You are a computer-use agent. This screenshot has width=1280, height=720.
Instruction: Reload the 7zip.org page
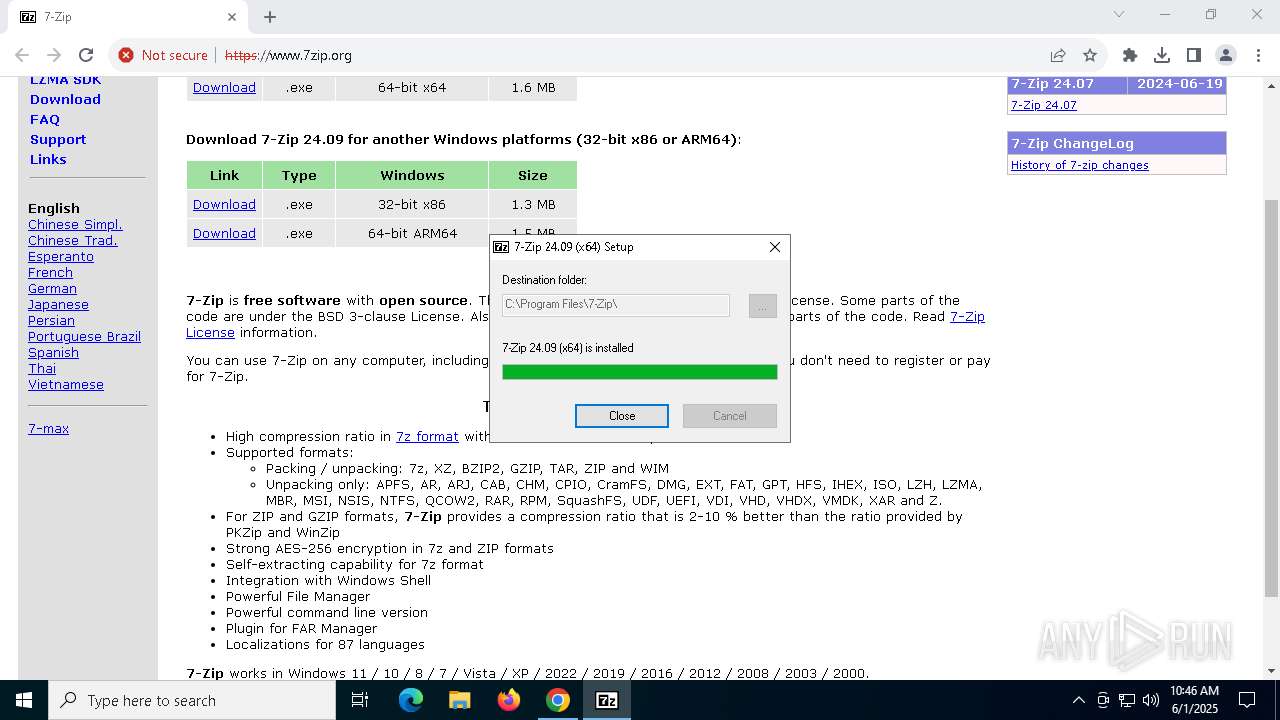[86, 55]
